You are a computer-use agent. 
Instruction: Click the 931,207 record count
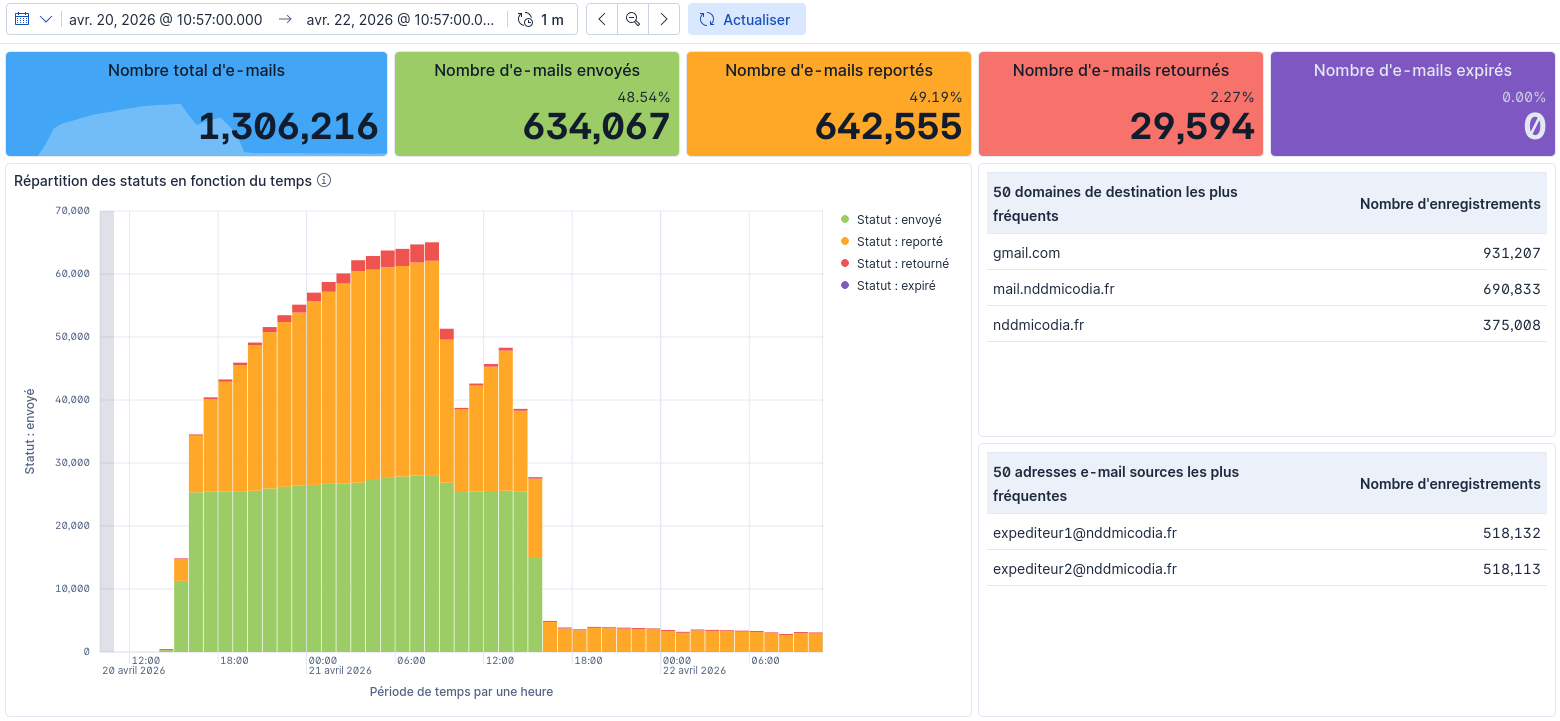[x=1511, y=252]
